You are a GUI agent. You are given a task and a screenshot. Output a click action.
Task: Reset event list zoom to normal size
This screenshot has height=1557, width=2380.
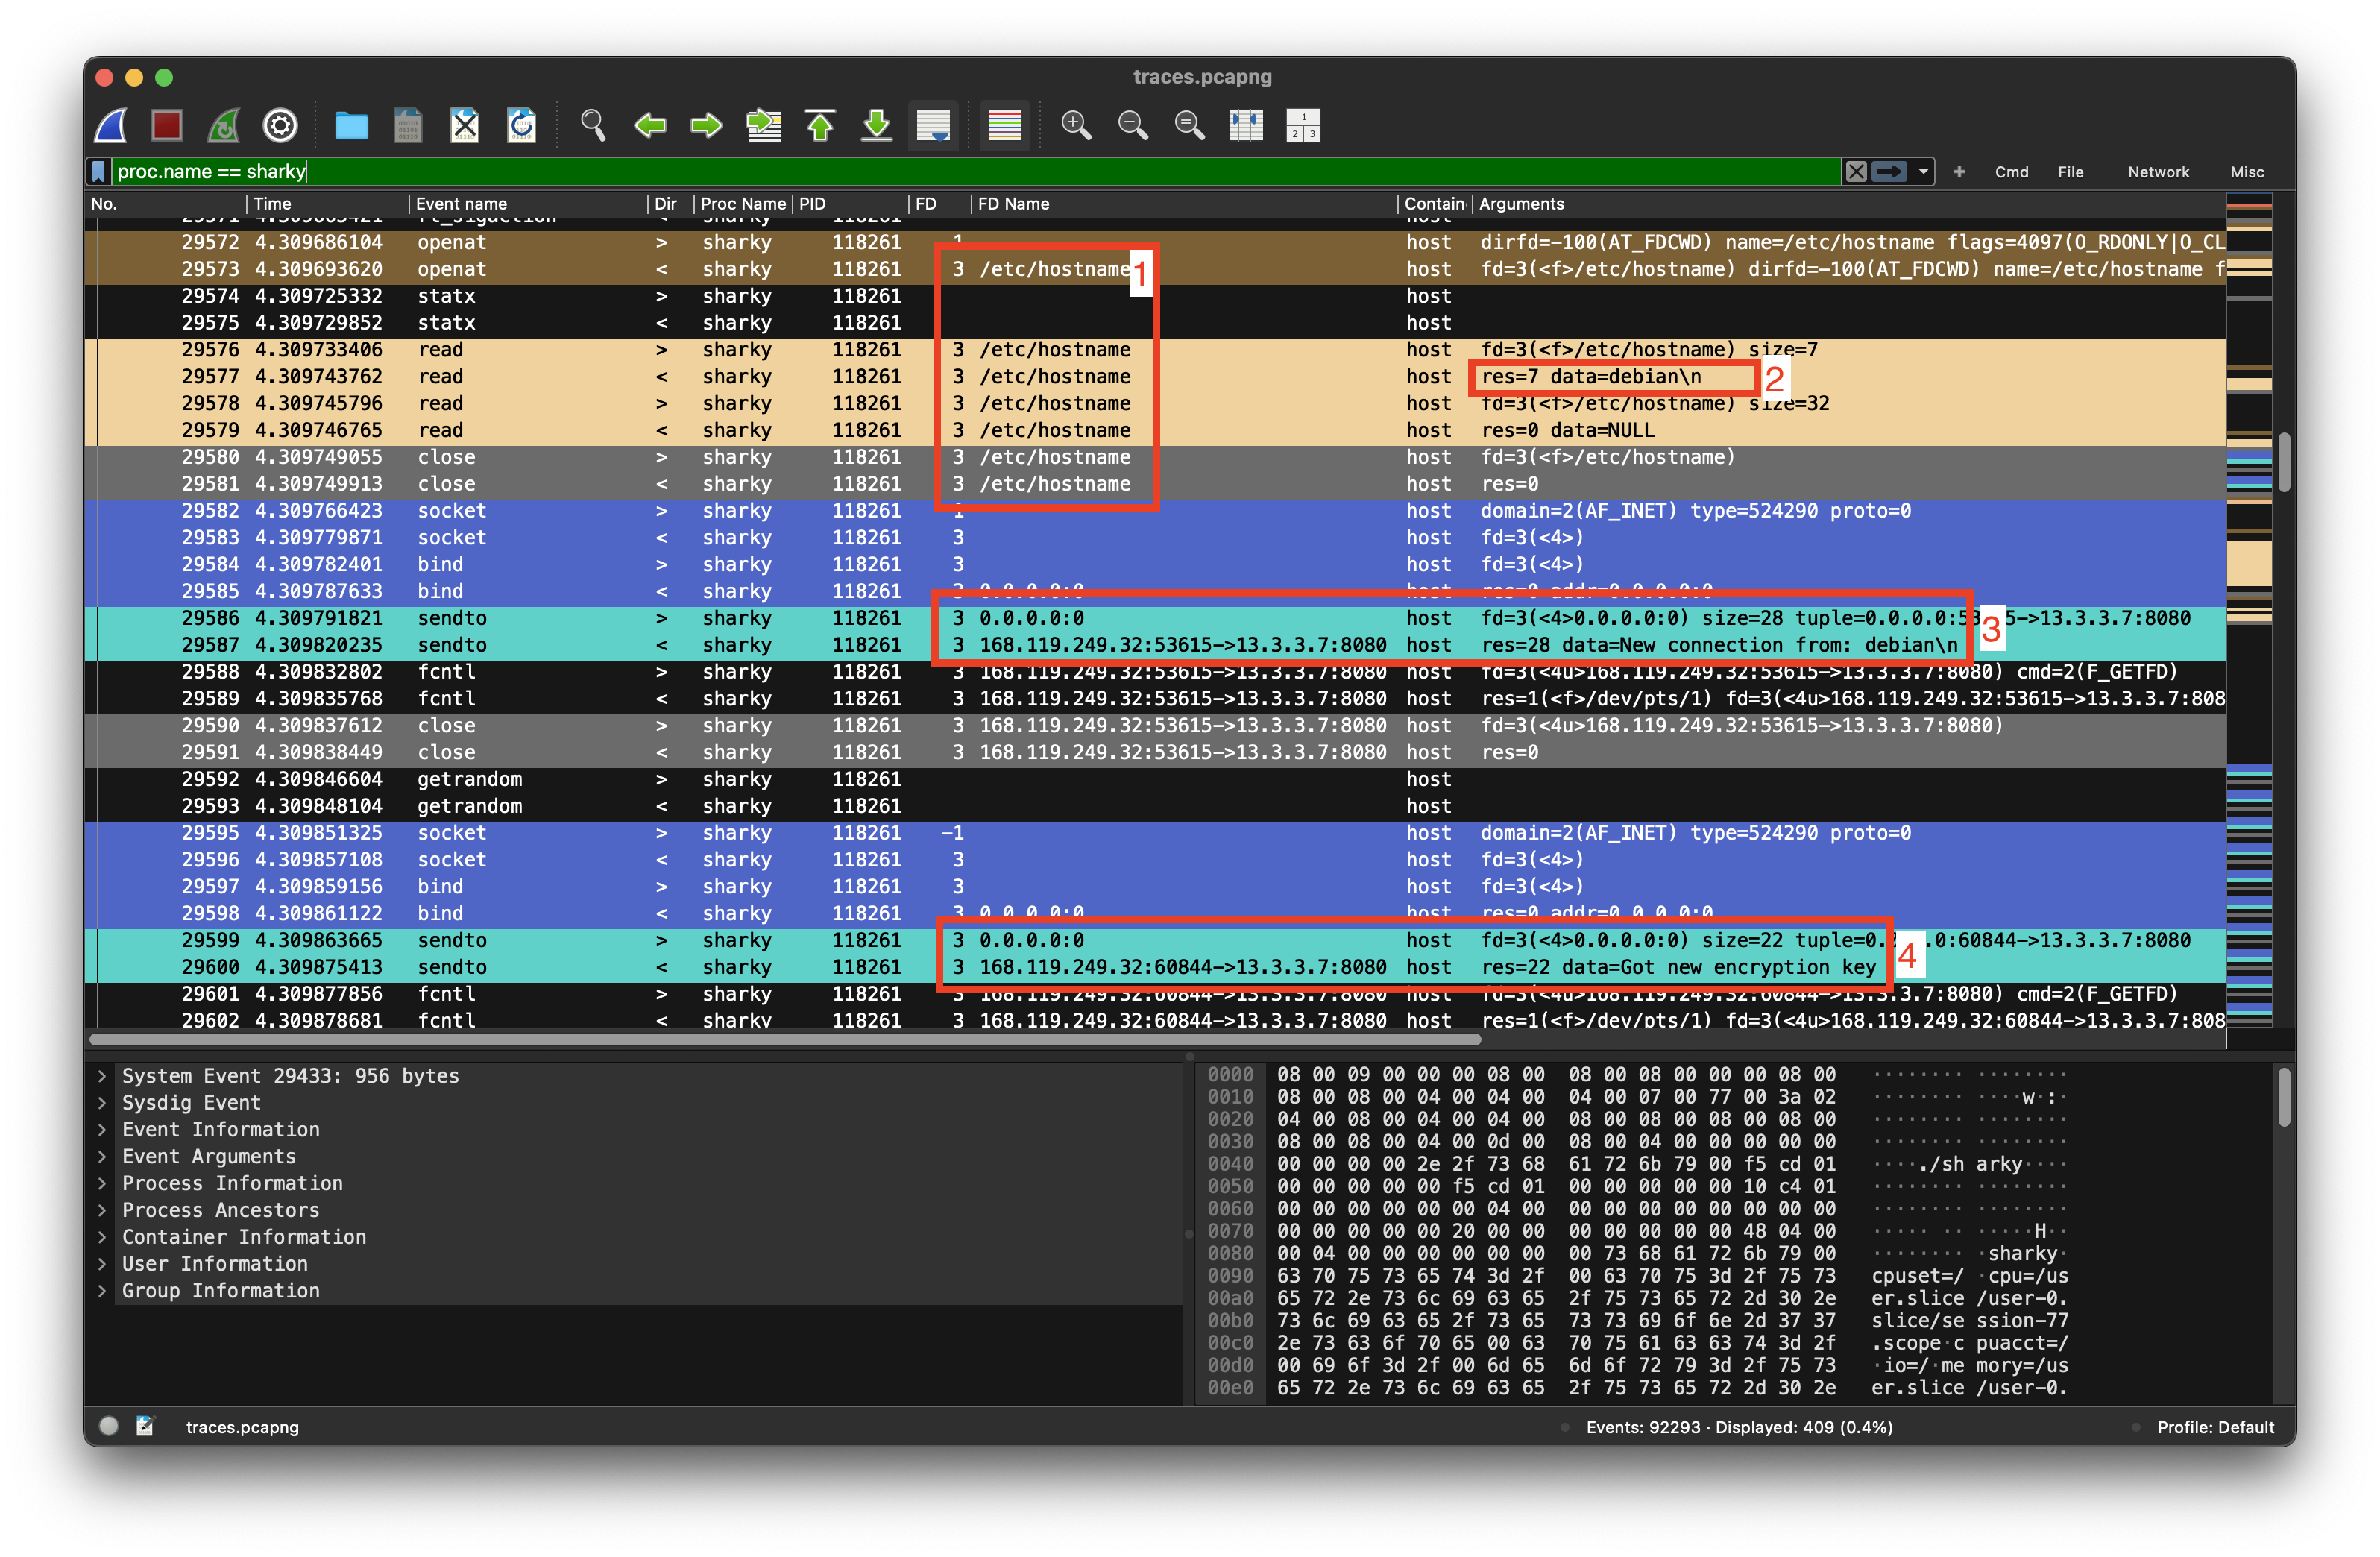[1189, 125]
